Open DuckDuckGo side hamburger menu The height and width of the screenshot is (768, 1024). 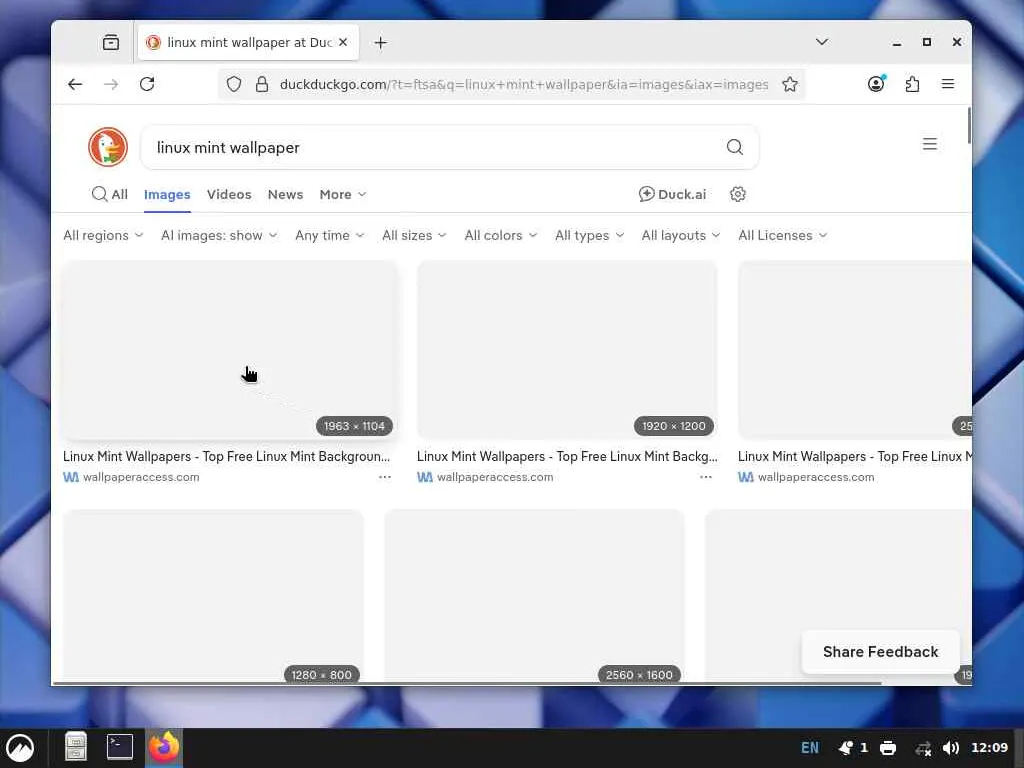coord(930,144)
